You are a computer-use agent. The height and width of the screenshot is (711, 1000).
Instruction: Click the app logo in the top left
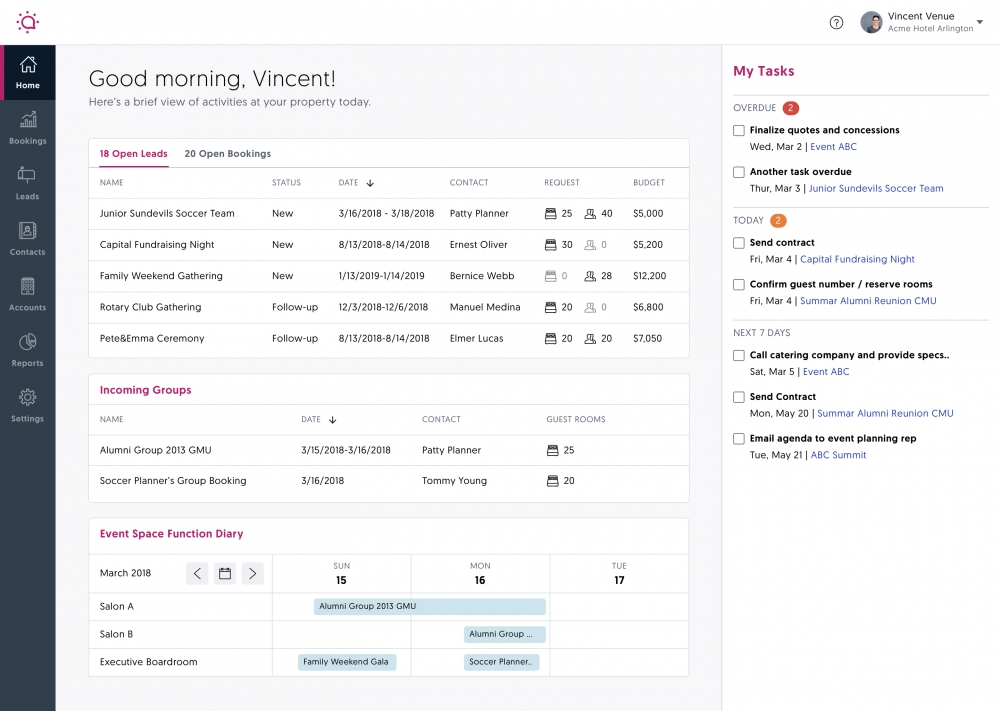click(27, 22)
